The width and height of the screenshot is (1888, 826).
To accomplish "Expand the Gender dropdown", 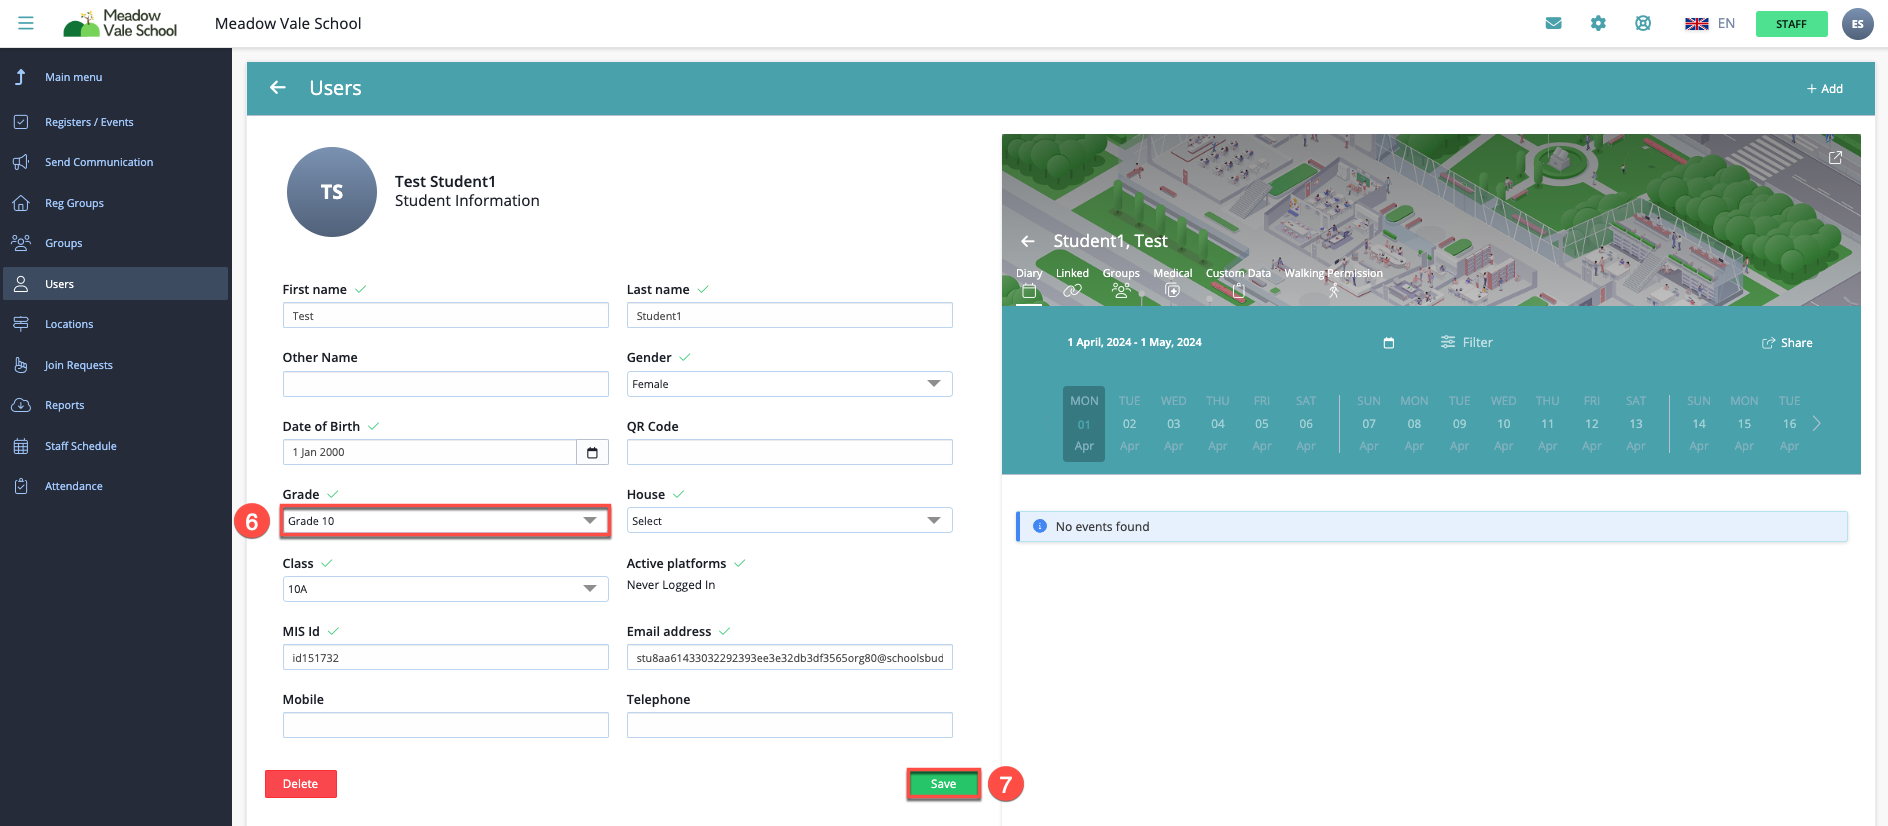I will (789, 384).
